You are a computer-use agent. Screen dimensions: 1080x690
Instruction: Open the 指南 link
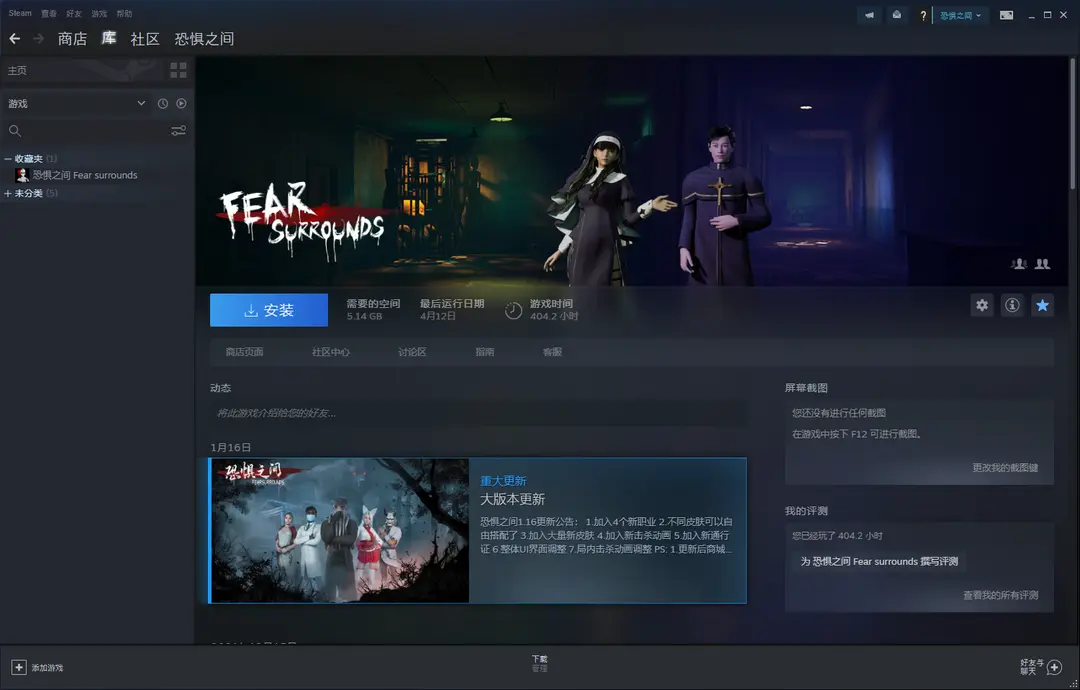tap(484, 352)
